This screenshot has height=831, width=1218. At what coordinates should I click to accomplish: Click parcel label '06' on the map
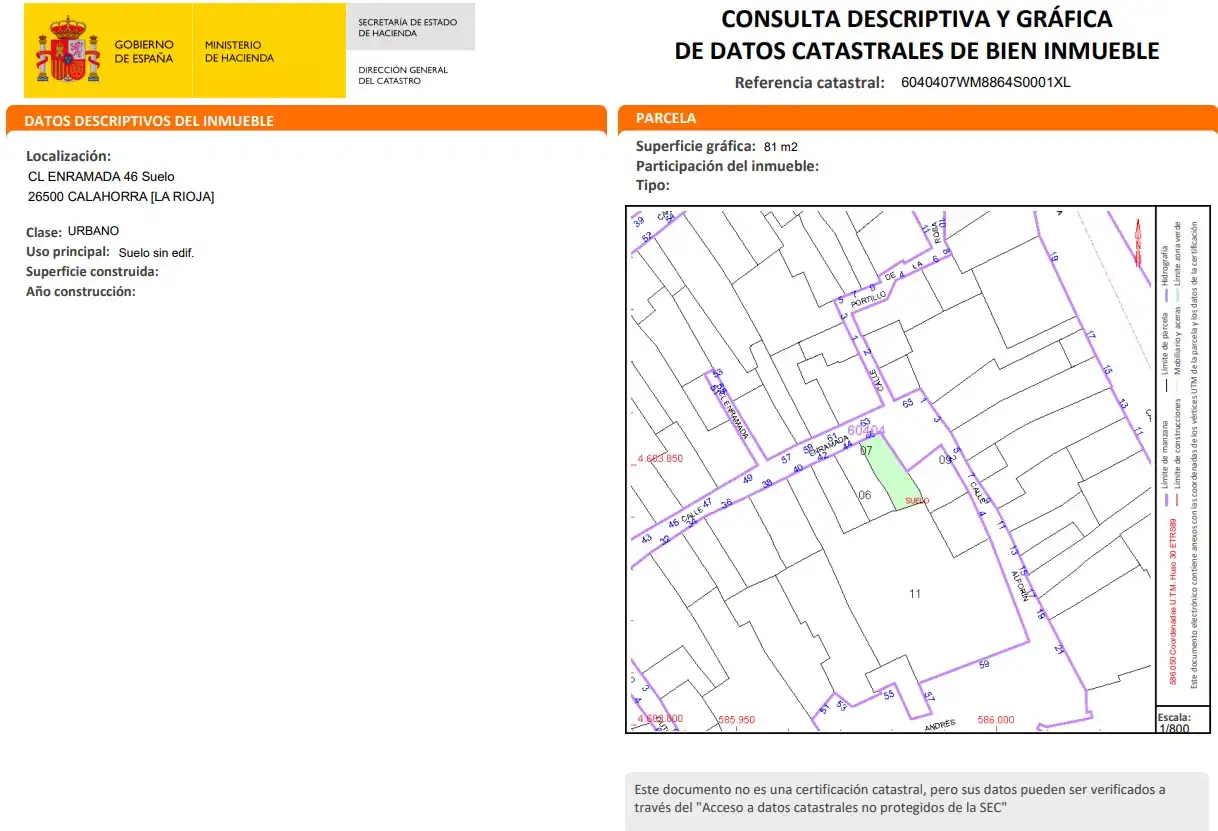tap(865, 496)
